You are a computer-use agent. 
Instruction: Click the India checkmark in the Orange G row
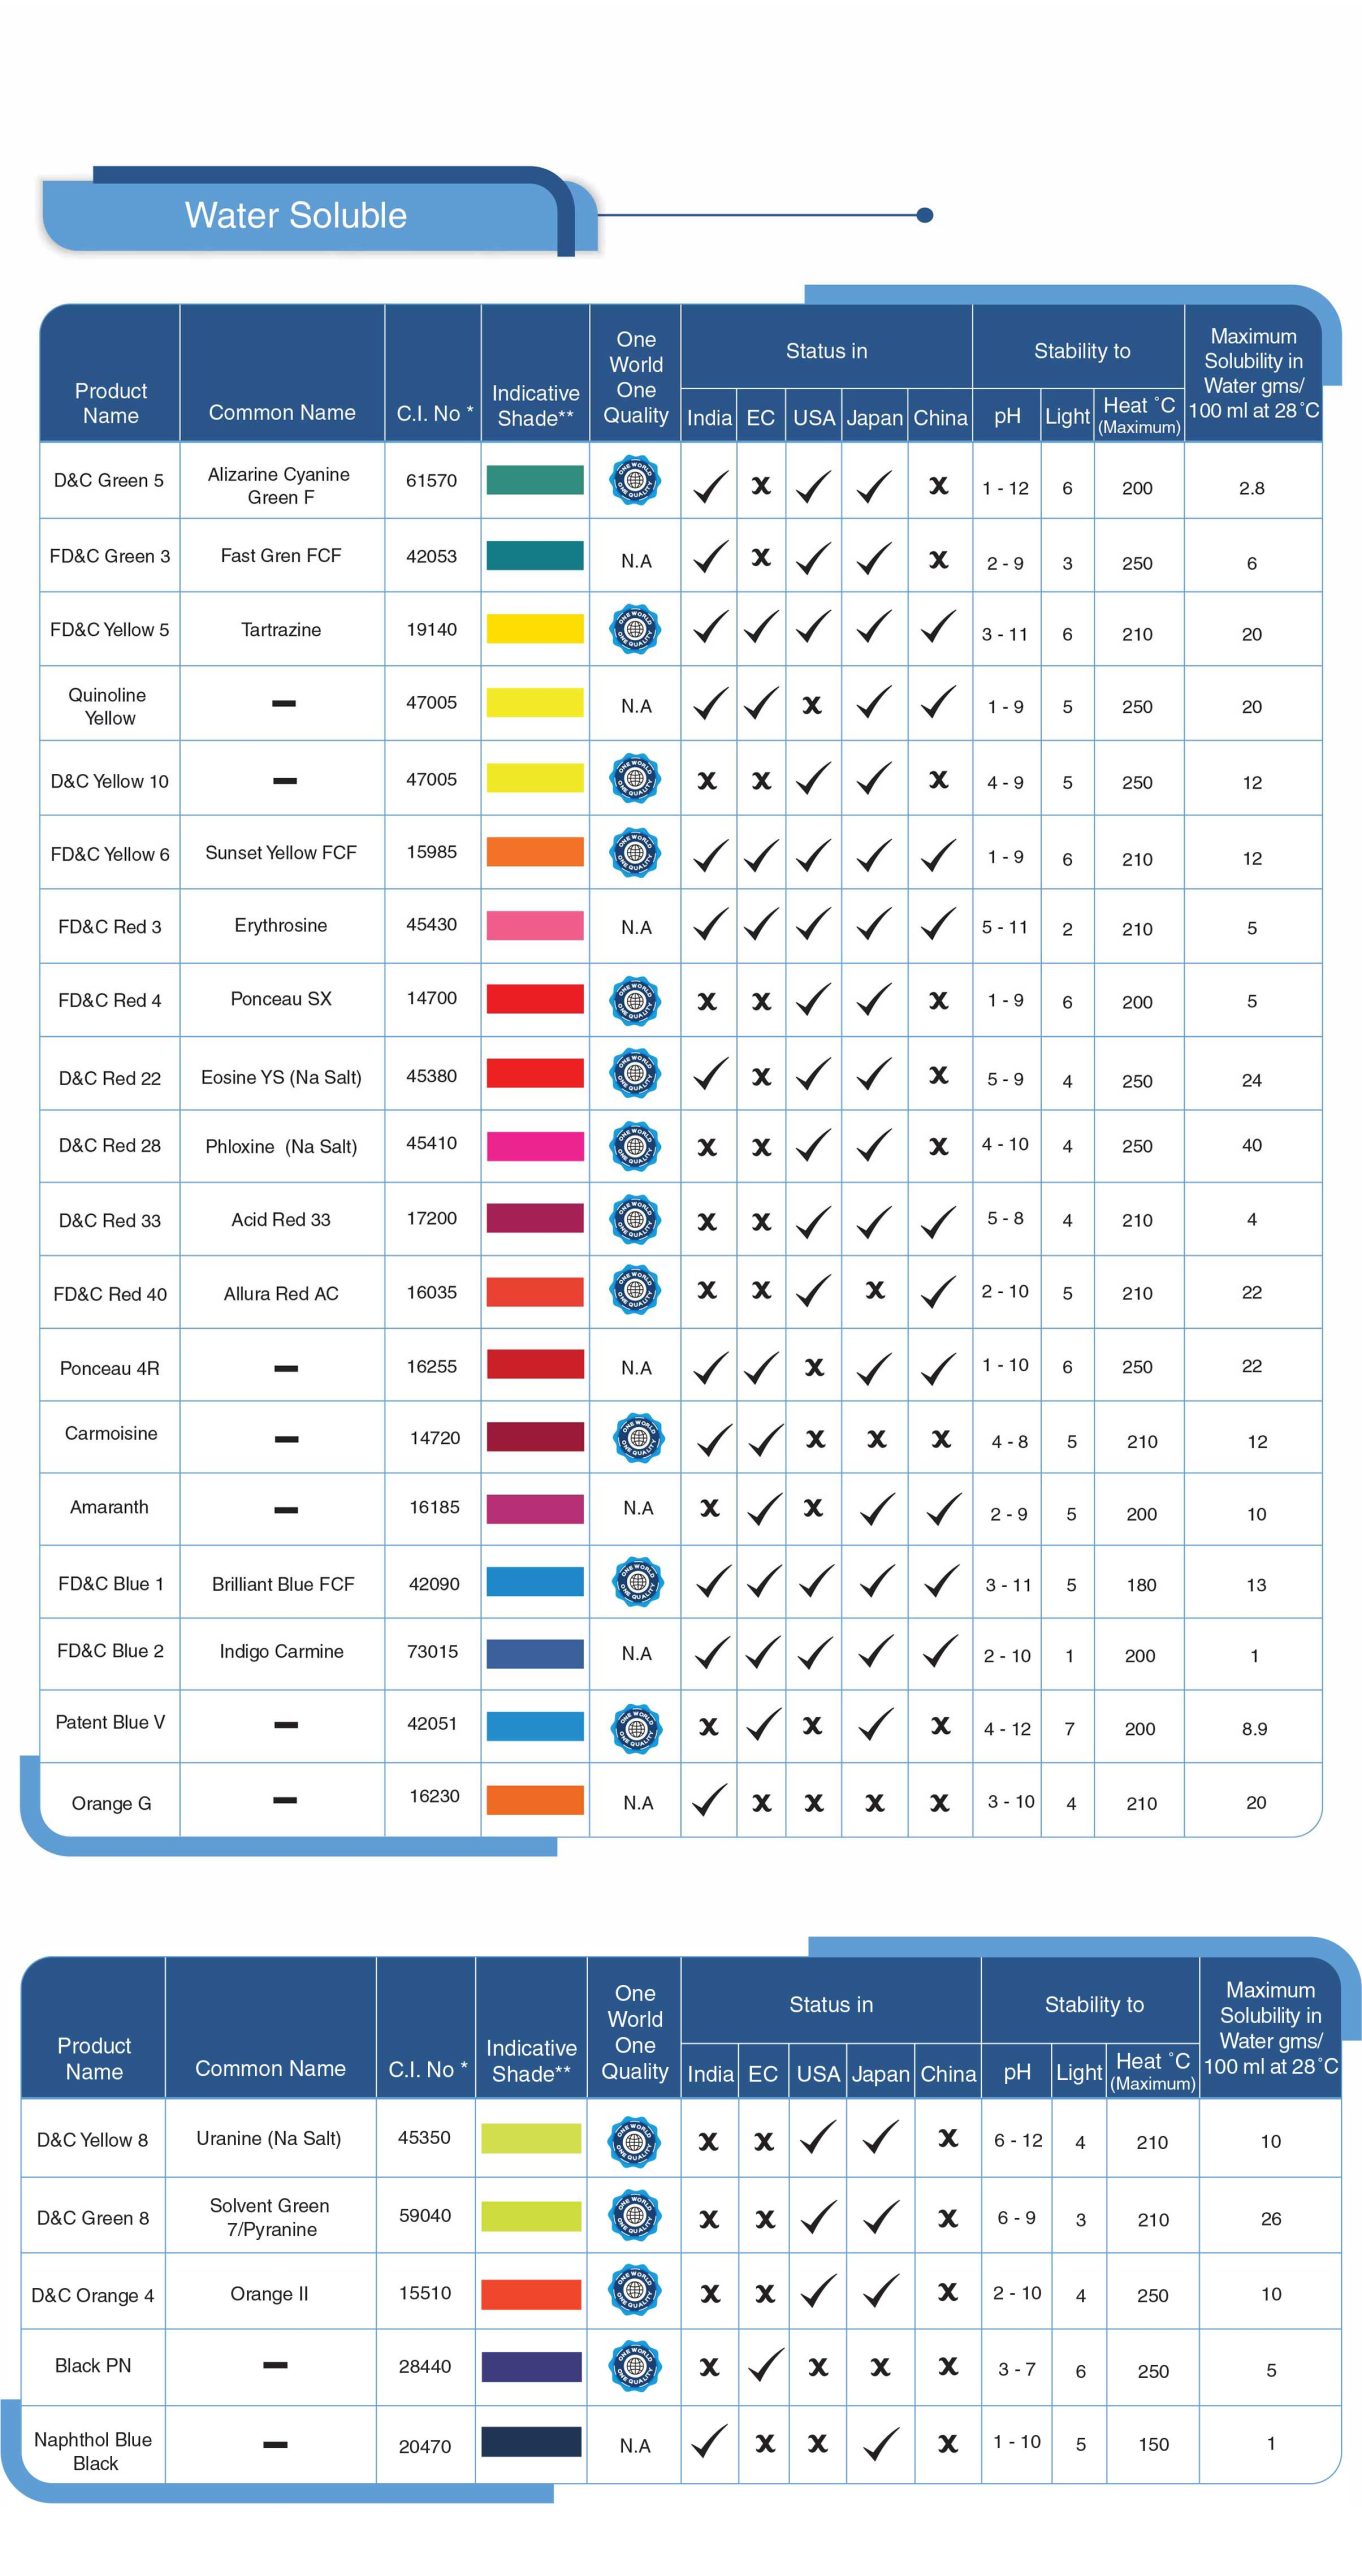click(710, 1801)
